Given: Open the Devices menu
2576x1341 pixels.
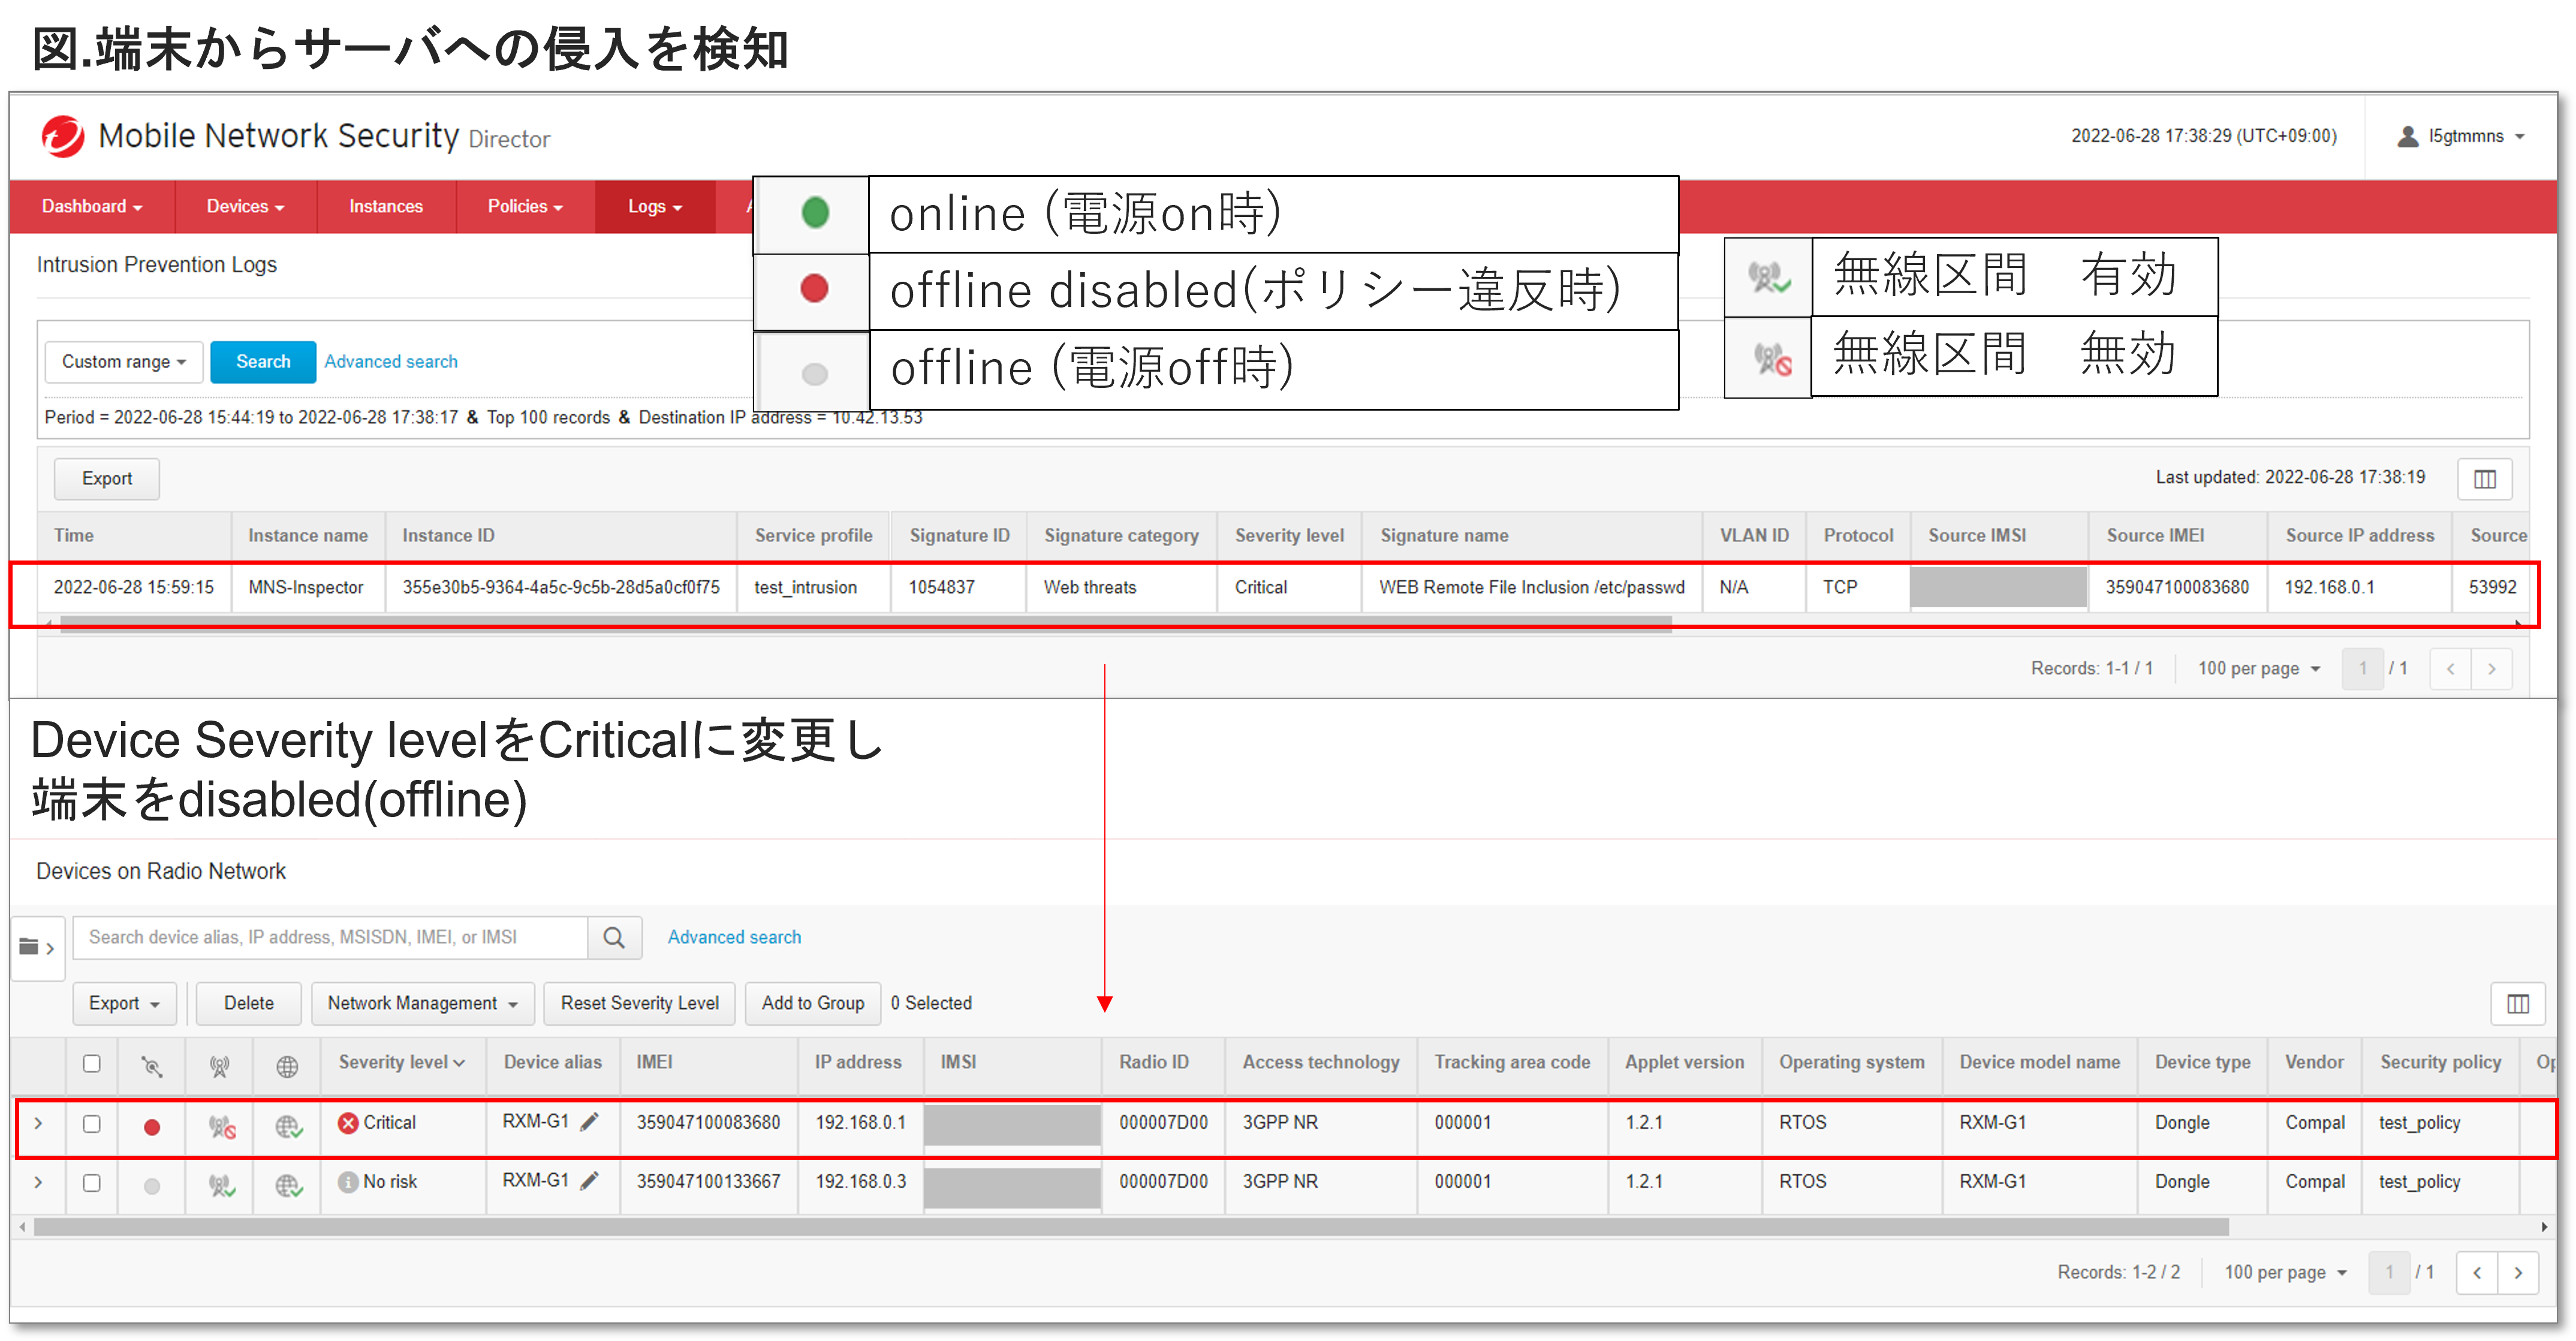Looking at the screenshot, I should coord(245,206).
